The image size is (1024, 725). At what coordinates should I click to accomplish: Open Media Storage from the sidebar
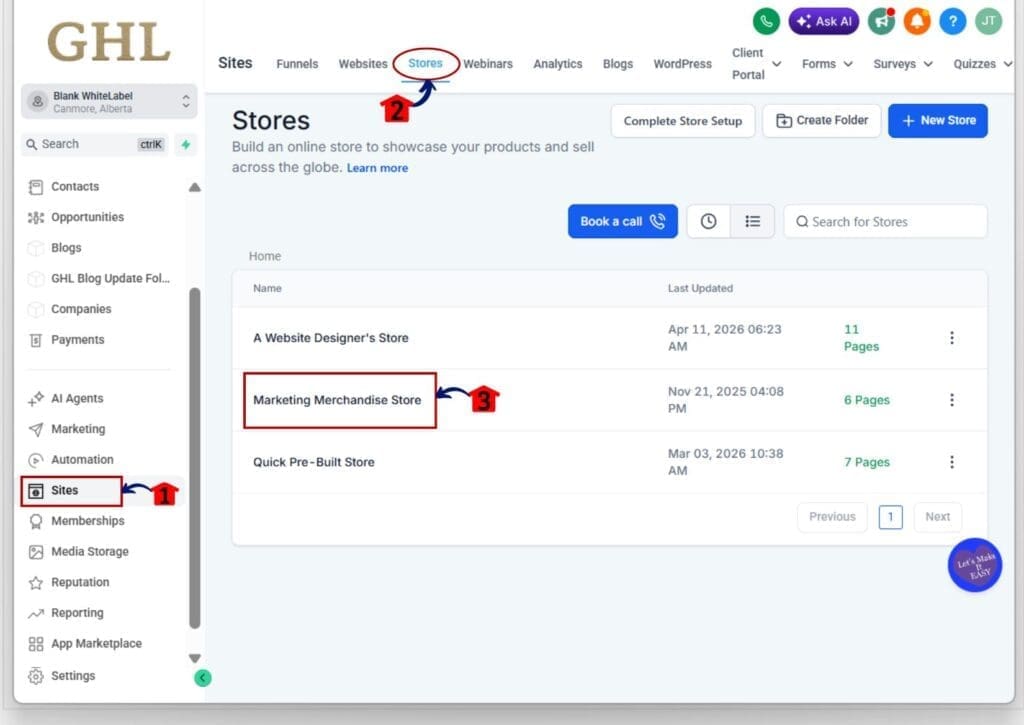click(89, 551)
